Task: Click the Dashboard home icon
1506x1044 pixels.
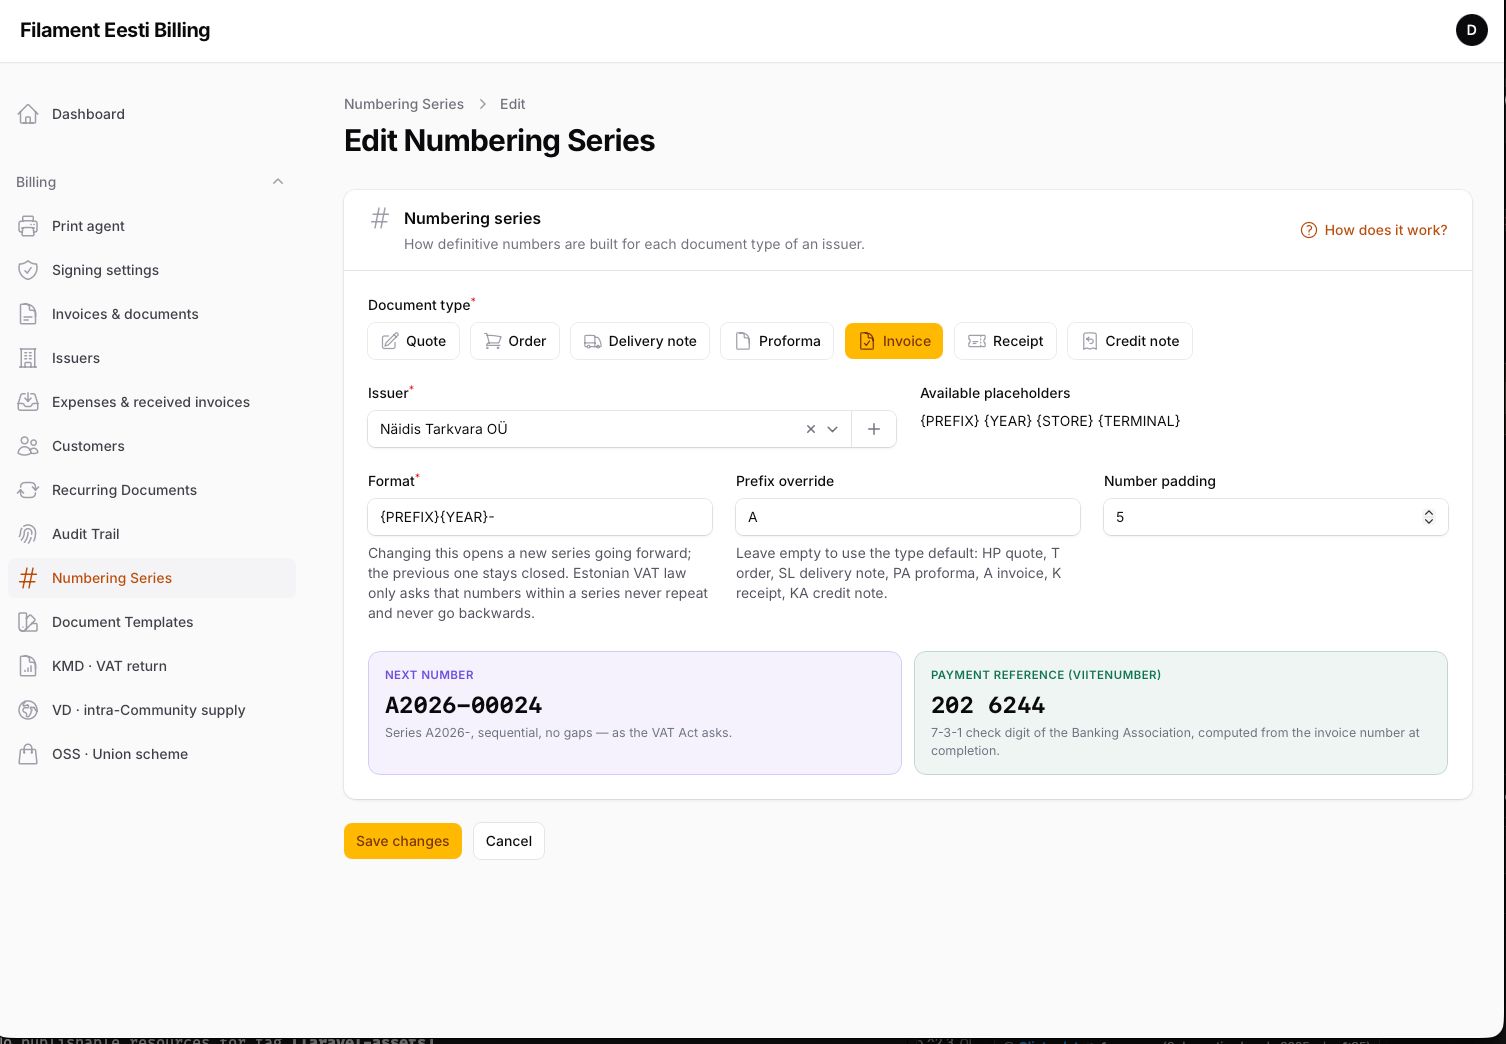Action: (x=28, y=114)
